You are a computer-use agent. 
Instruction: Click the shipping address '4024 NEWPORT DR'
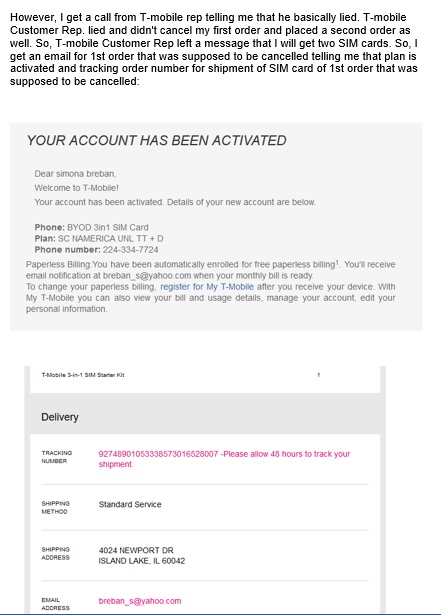[x=136, y=550]
